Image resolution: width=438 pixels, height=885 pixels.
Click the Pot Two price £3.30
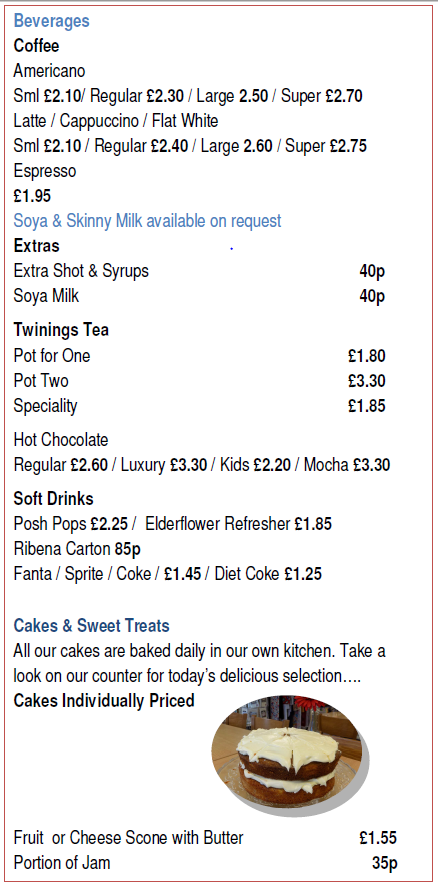click(367, 381)
